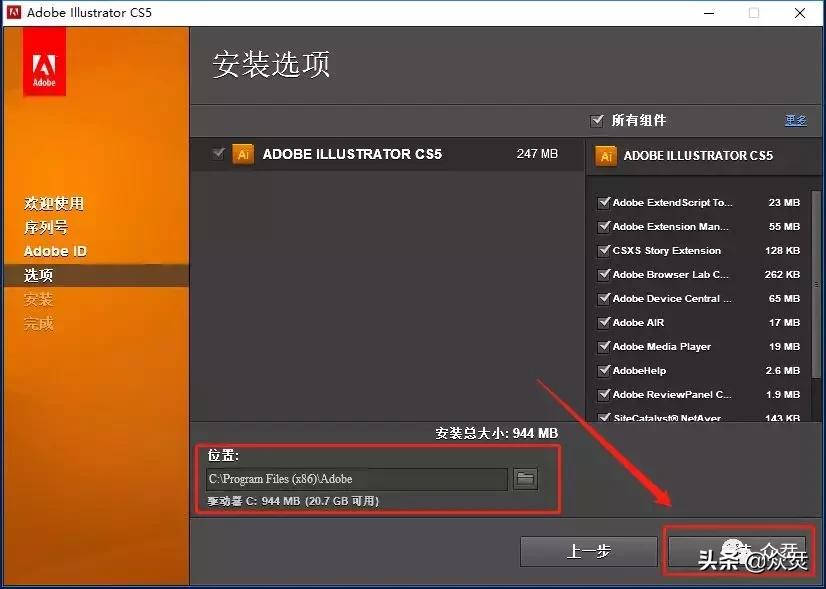
Task: Click the Adobe logo in the upper left
Action: 43,62
